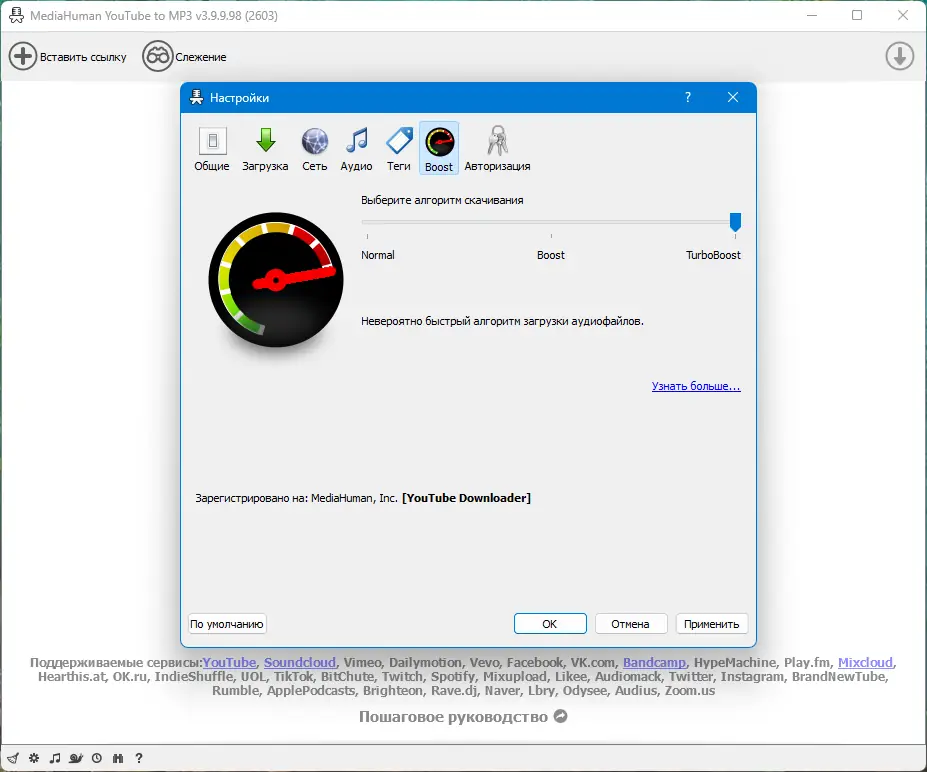
Task: Restore defaults with По умолчанию button
Action: click(227, 624)
